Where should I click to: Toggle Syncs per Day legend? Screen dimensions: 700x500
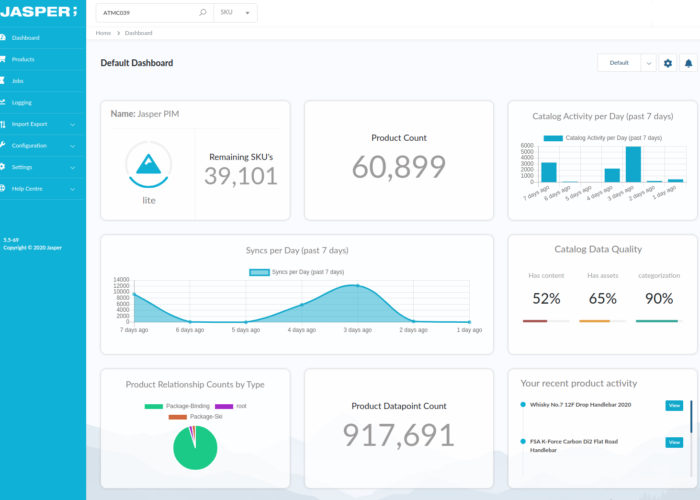[297, 272]
